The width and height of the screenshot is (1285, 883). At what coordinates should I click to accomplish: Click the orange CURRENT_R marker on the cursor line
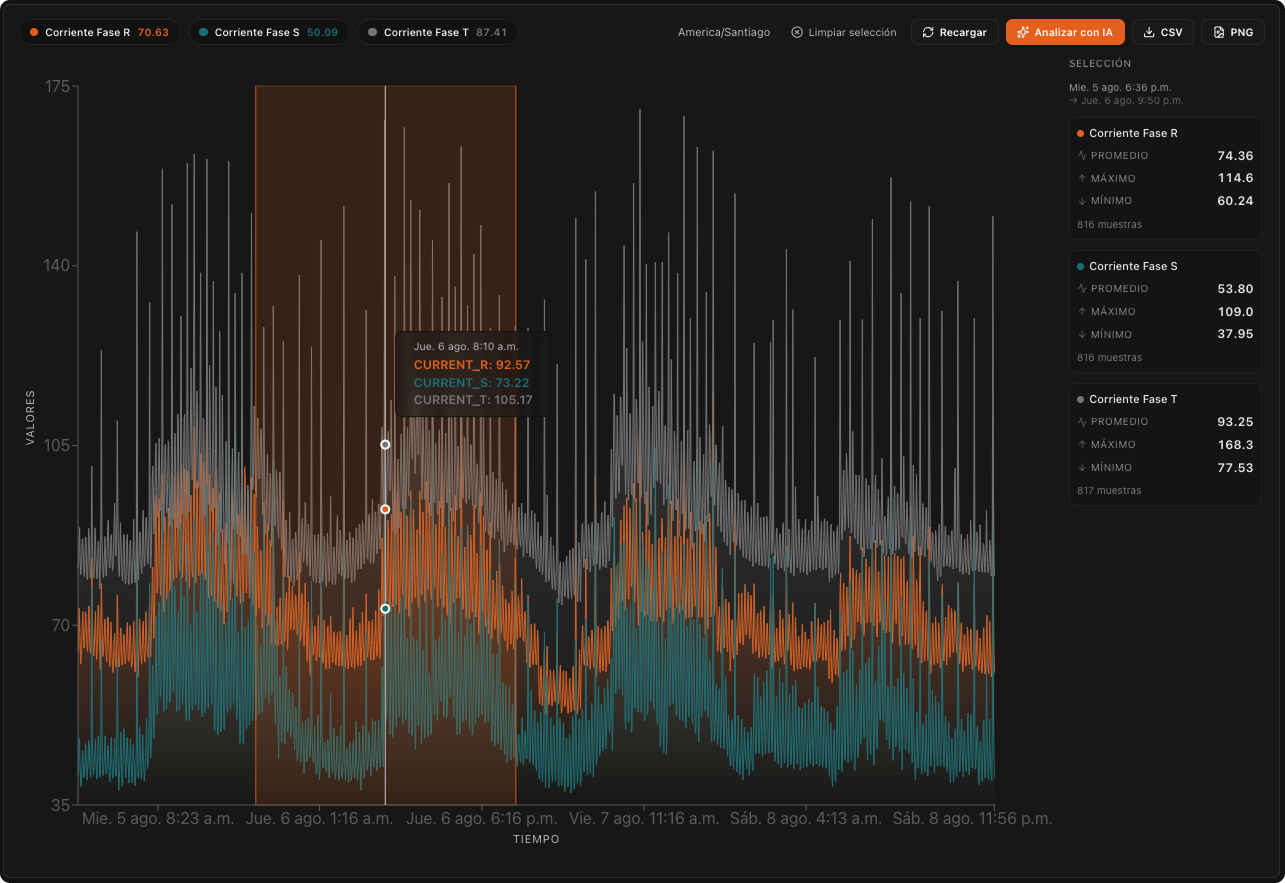pyautogui.click(x=385, y=510)
